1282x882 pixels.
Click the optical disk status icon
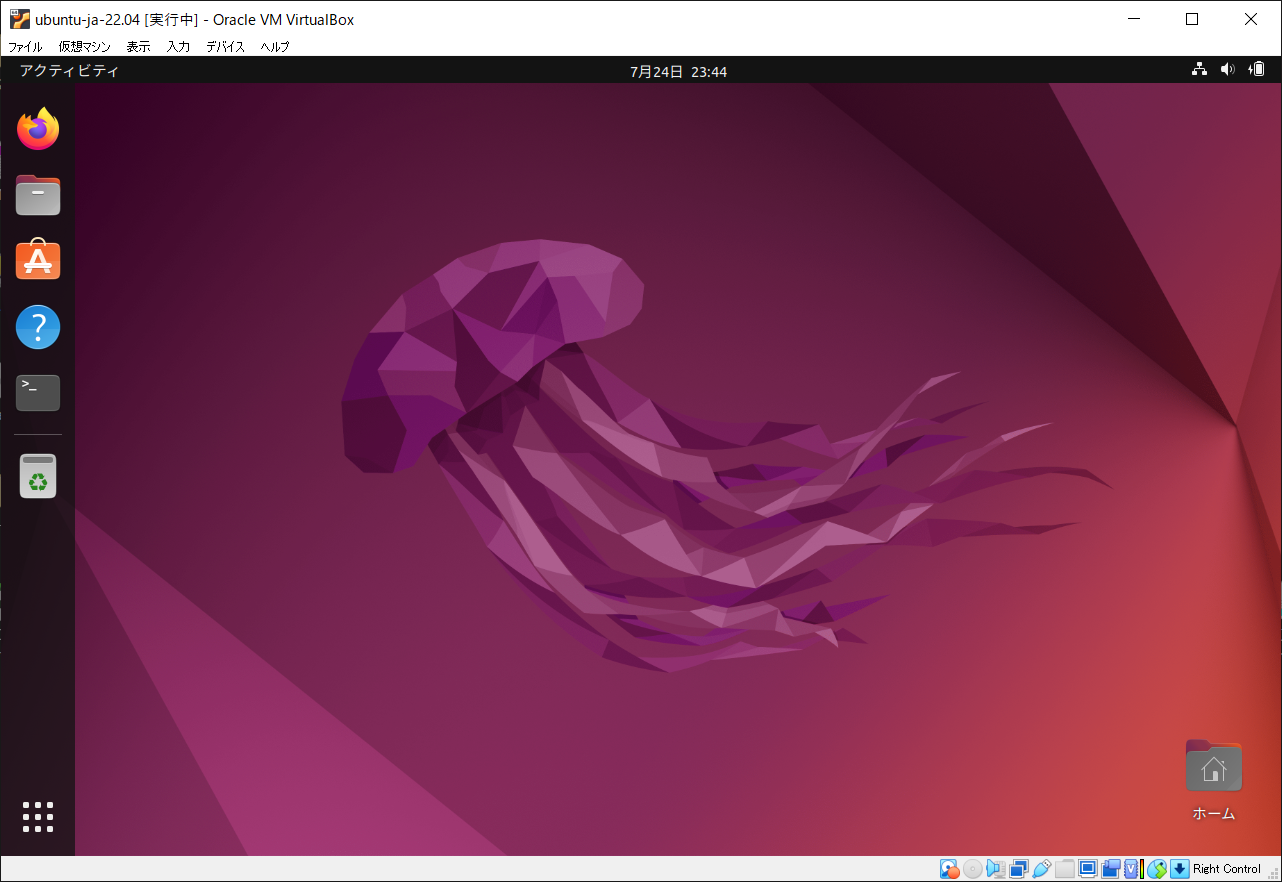[973, 868]
